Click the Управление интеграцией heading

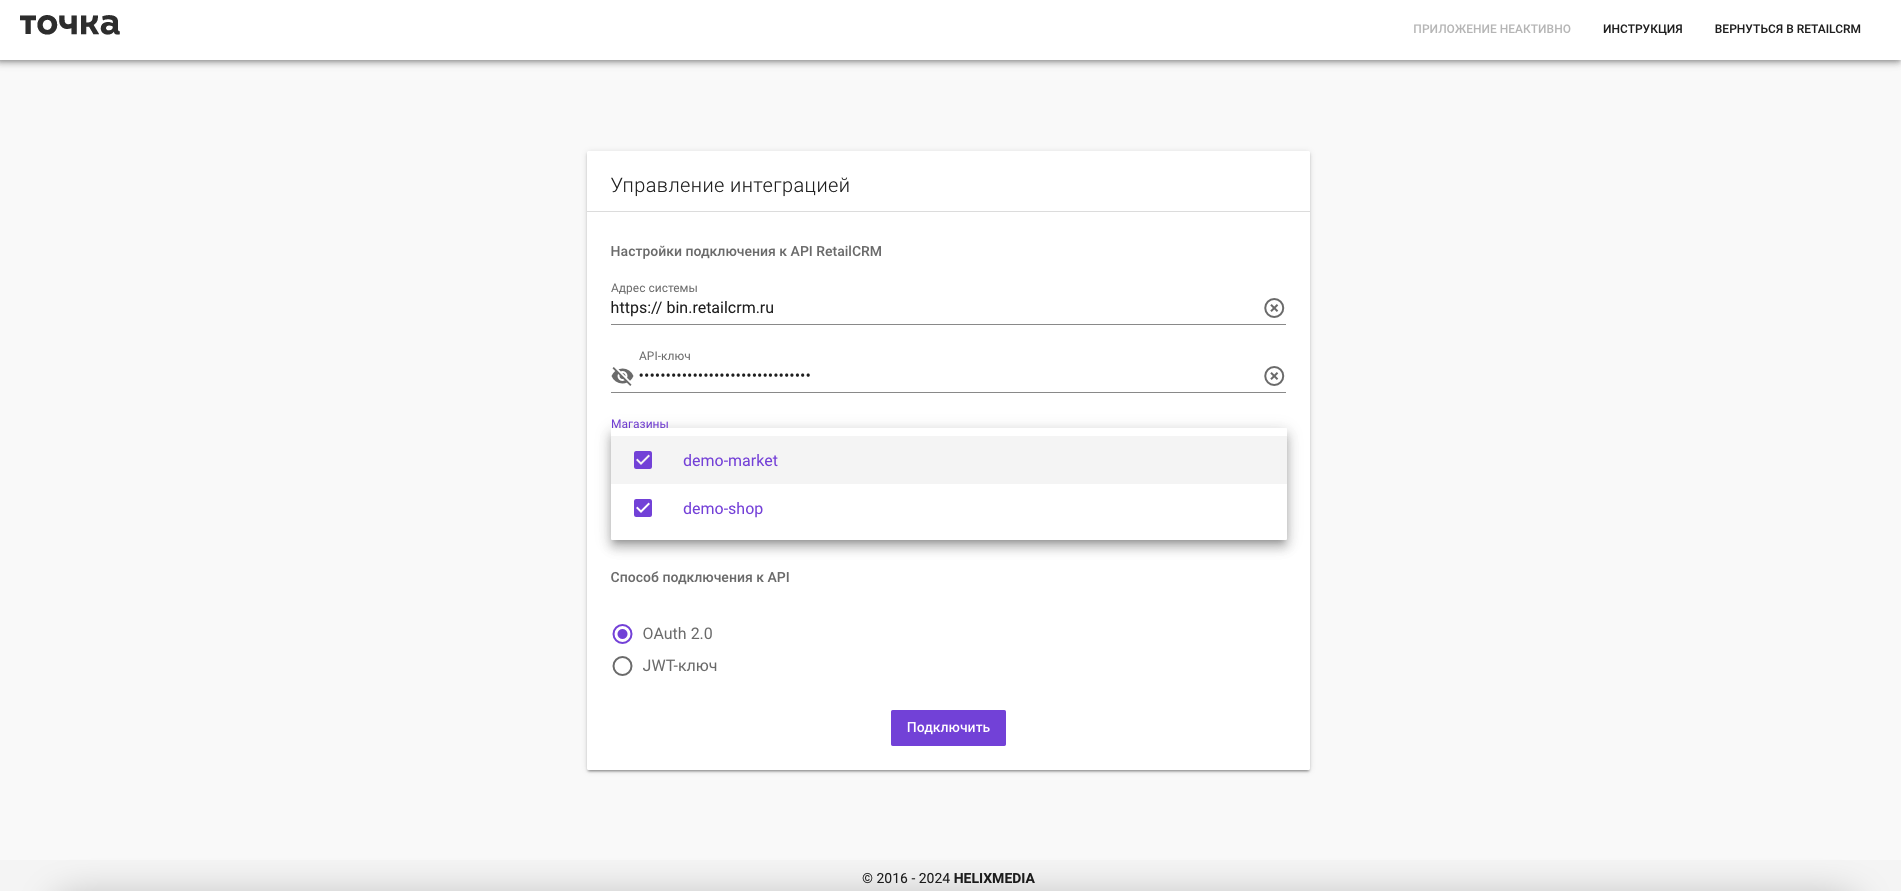[x=730, y=185]
